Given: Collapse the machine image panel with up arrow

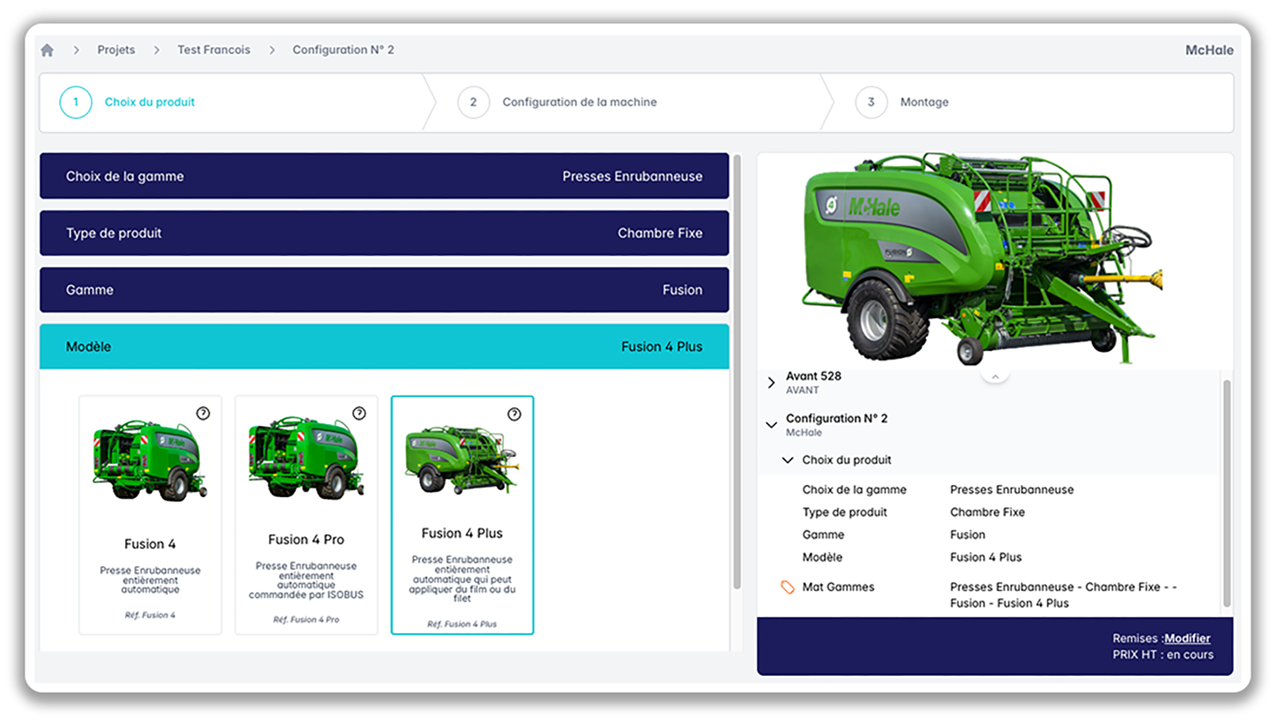Looking at the screenshot, I should coord(995,376).
